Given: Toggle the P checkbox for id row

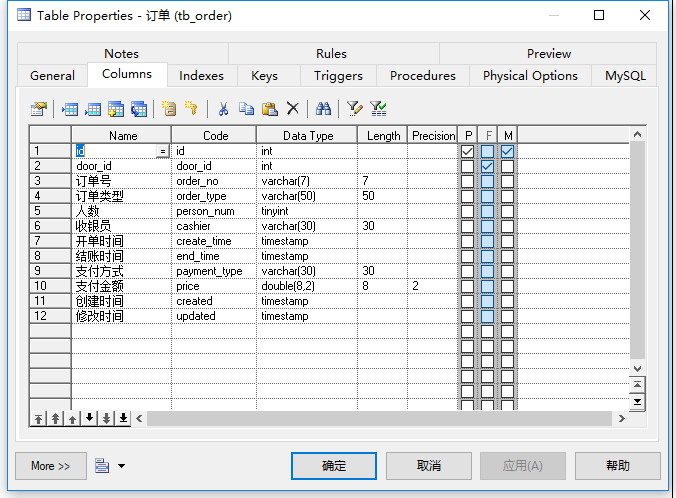Looking at the screenshot, I should point(467,151).
